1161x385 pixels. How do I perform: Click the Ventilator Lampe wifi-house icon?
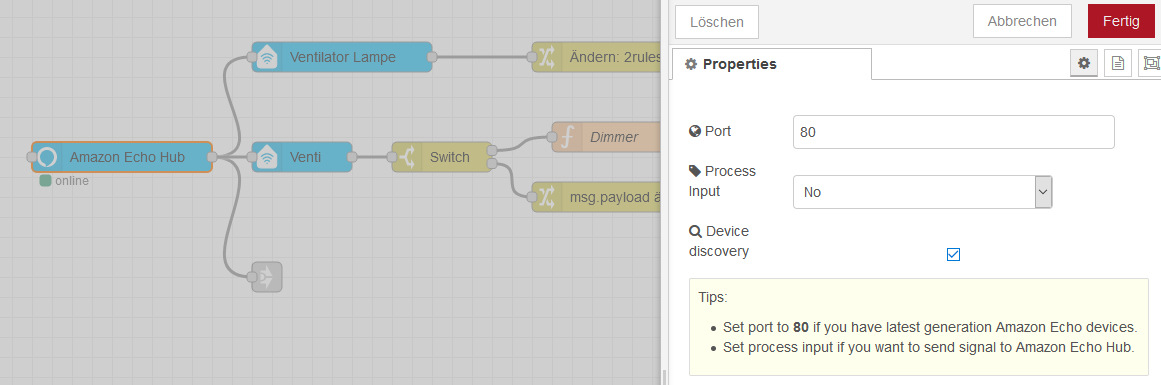coord(267,57)
